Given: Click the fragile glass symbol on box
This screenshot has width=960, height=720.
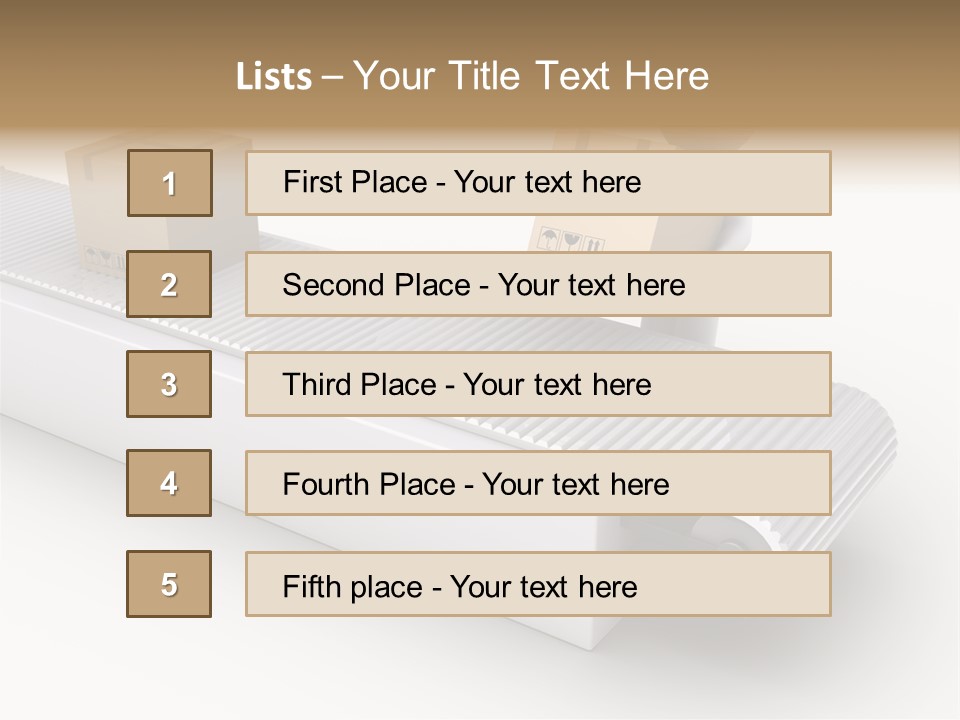Looking at the screenshot, I should (572, 241).
